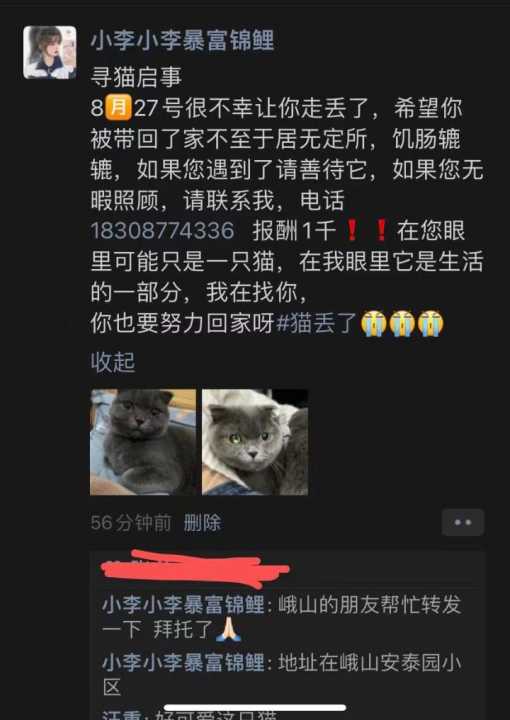Open the two-dot comment options button
The width and height of the screenshot is (510, 720).
point(463,522)
